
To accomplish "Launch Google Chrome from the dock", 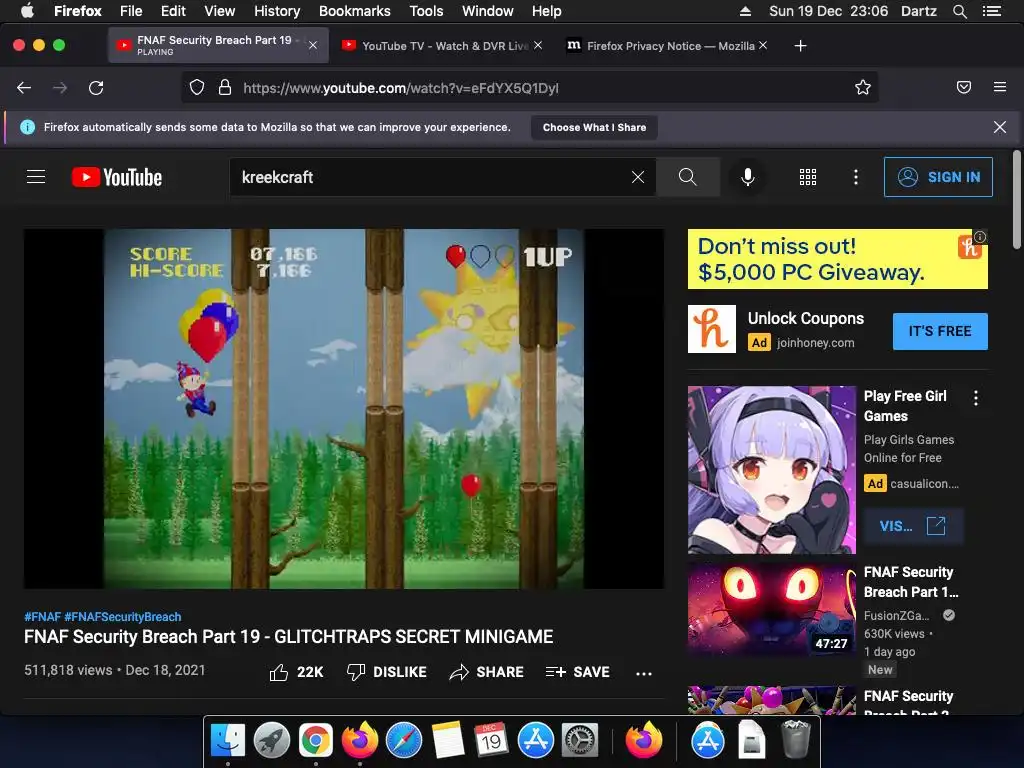I will [x=315, y=741].
